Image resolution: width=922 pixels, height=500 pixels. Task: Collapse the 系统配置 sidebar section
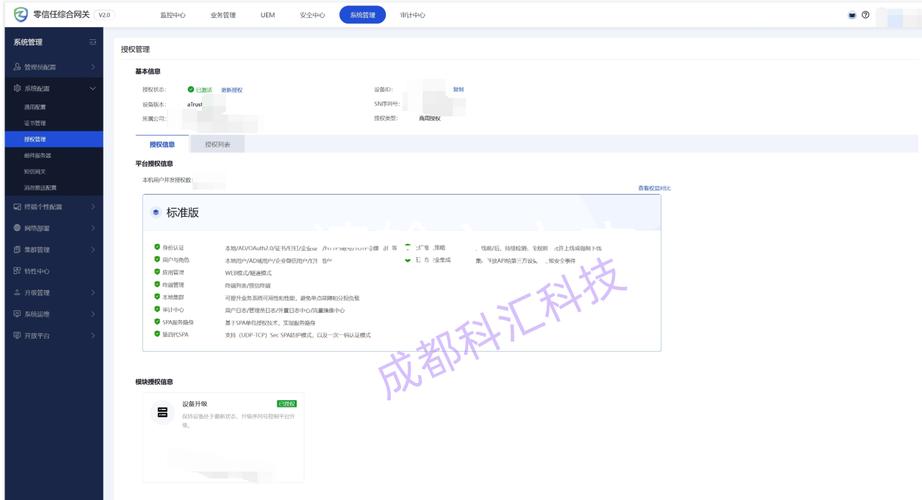[x=93, y=89]
